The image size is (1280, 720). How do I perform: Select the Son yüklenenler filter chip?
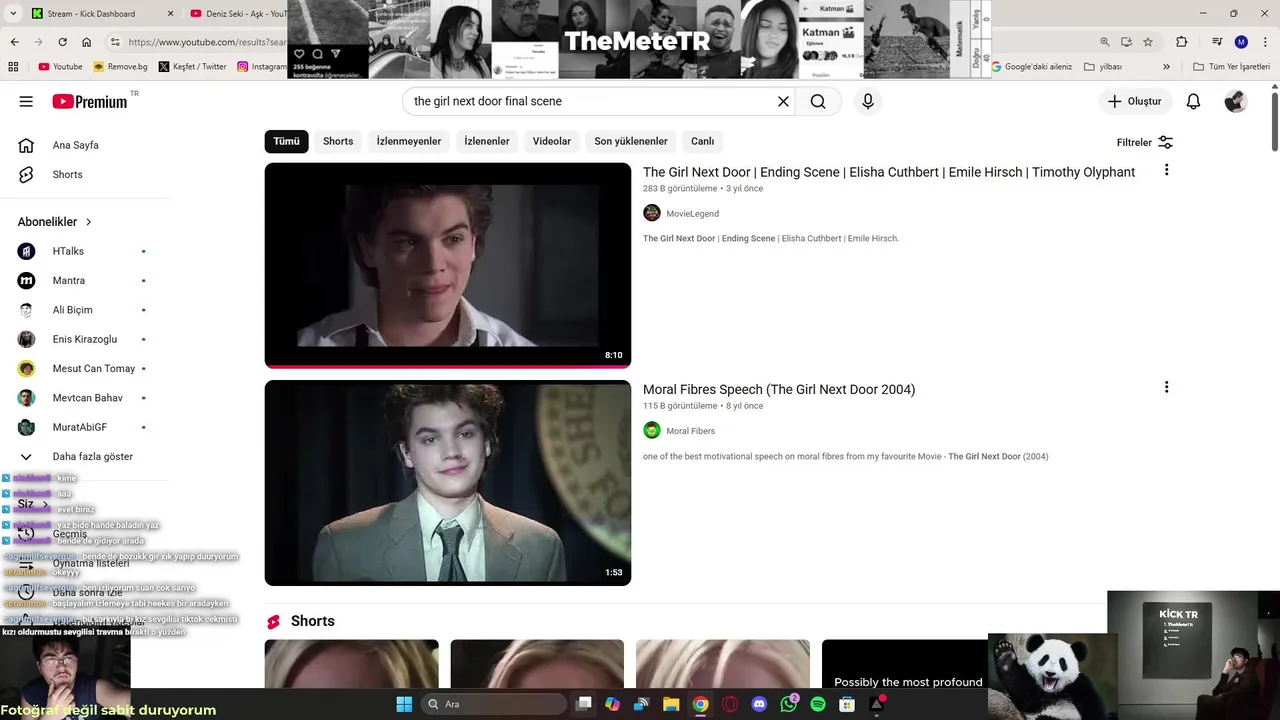[x=631, y=141]
